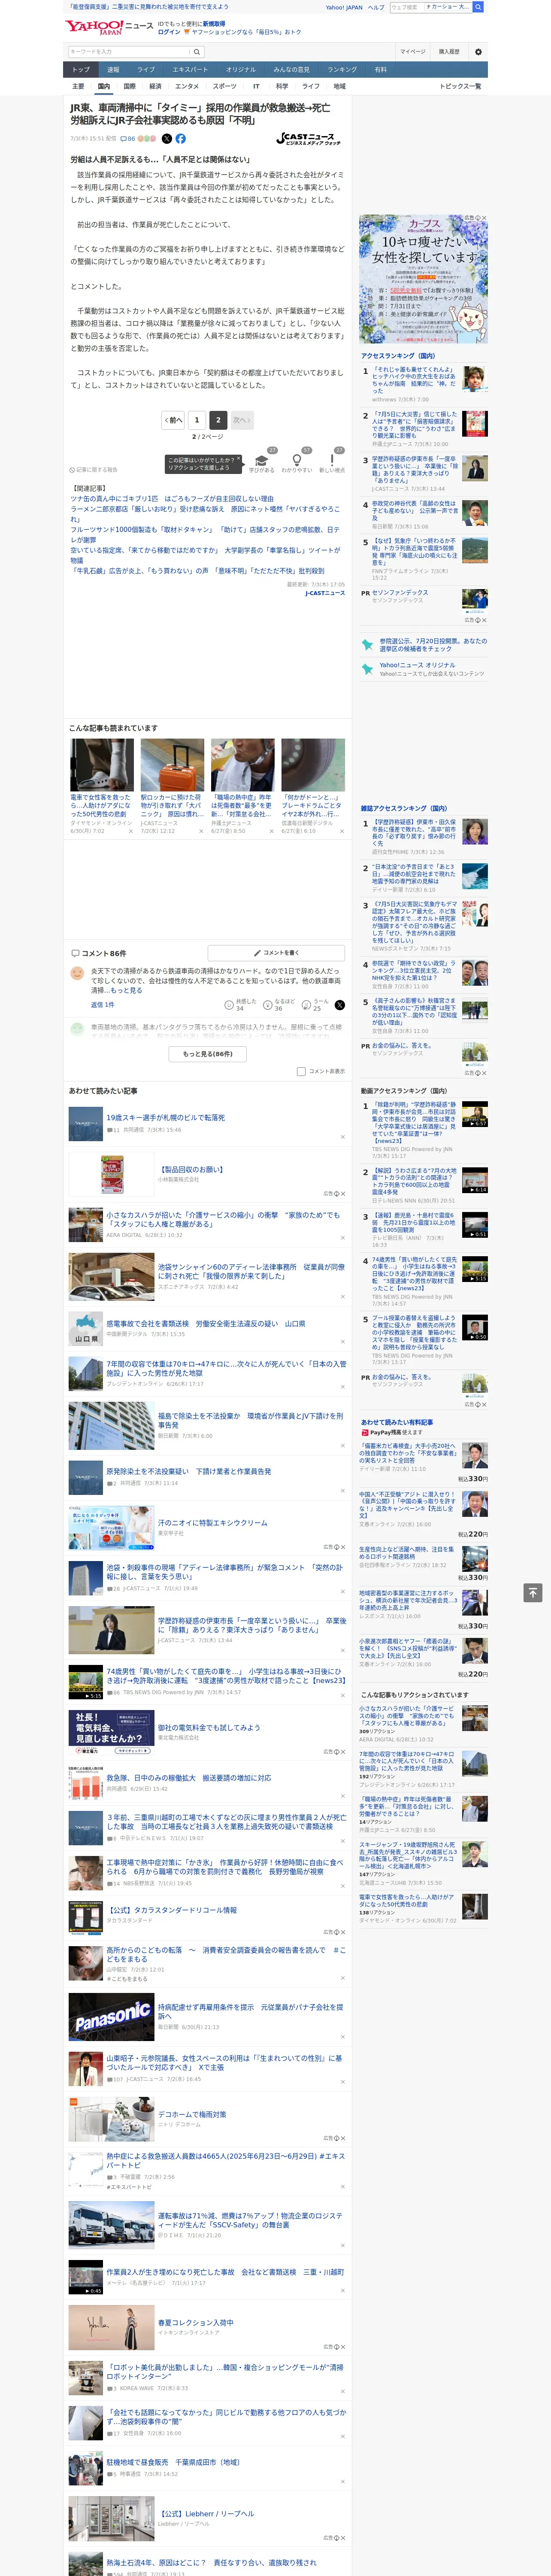The width and height of the screenshot is (551, 2576).
Task: Open related article about ラーメン二郎京都店
Action: (205, 514)
